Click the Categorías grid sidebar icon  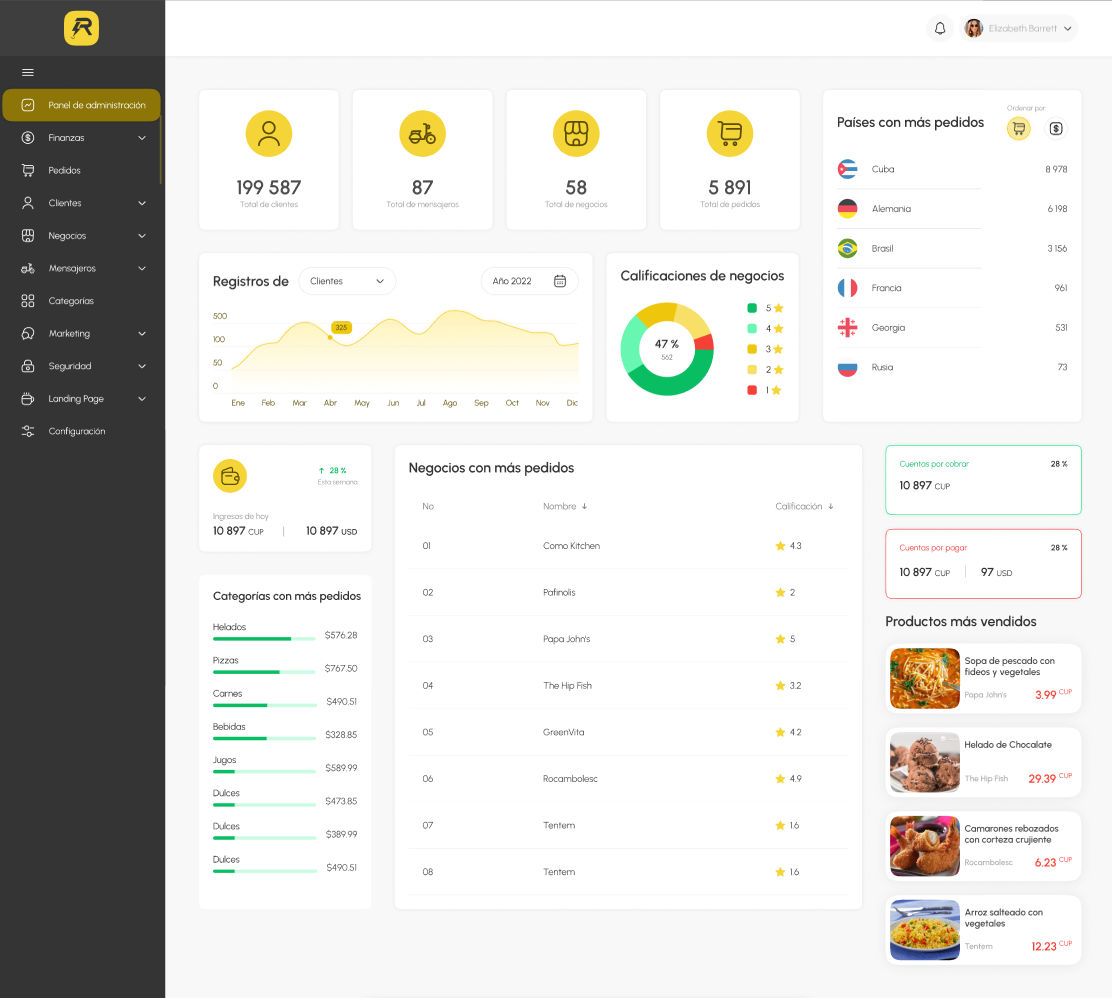point(28,301)
